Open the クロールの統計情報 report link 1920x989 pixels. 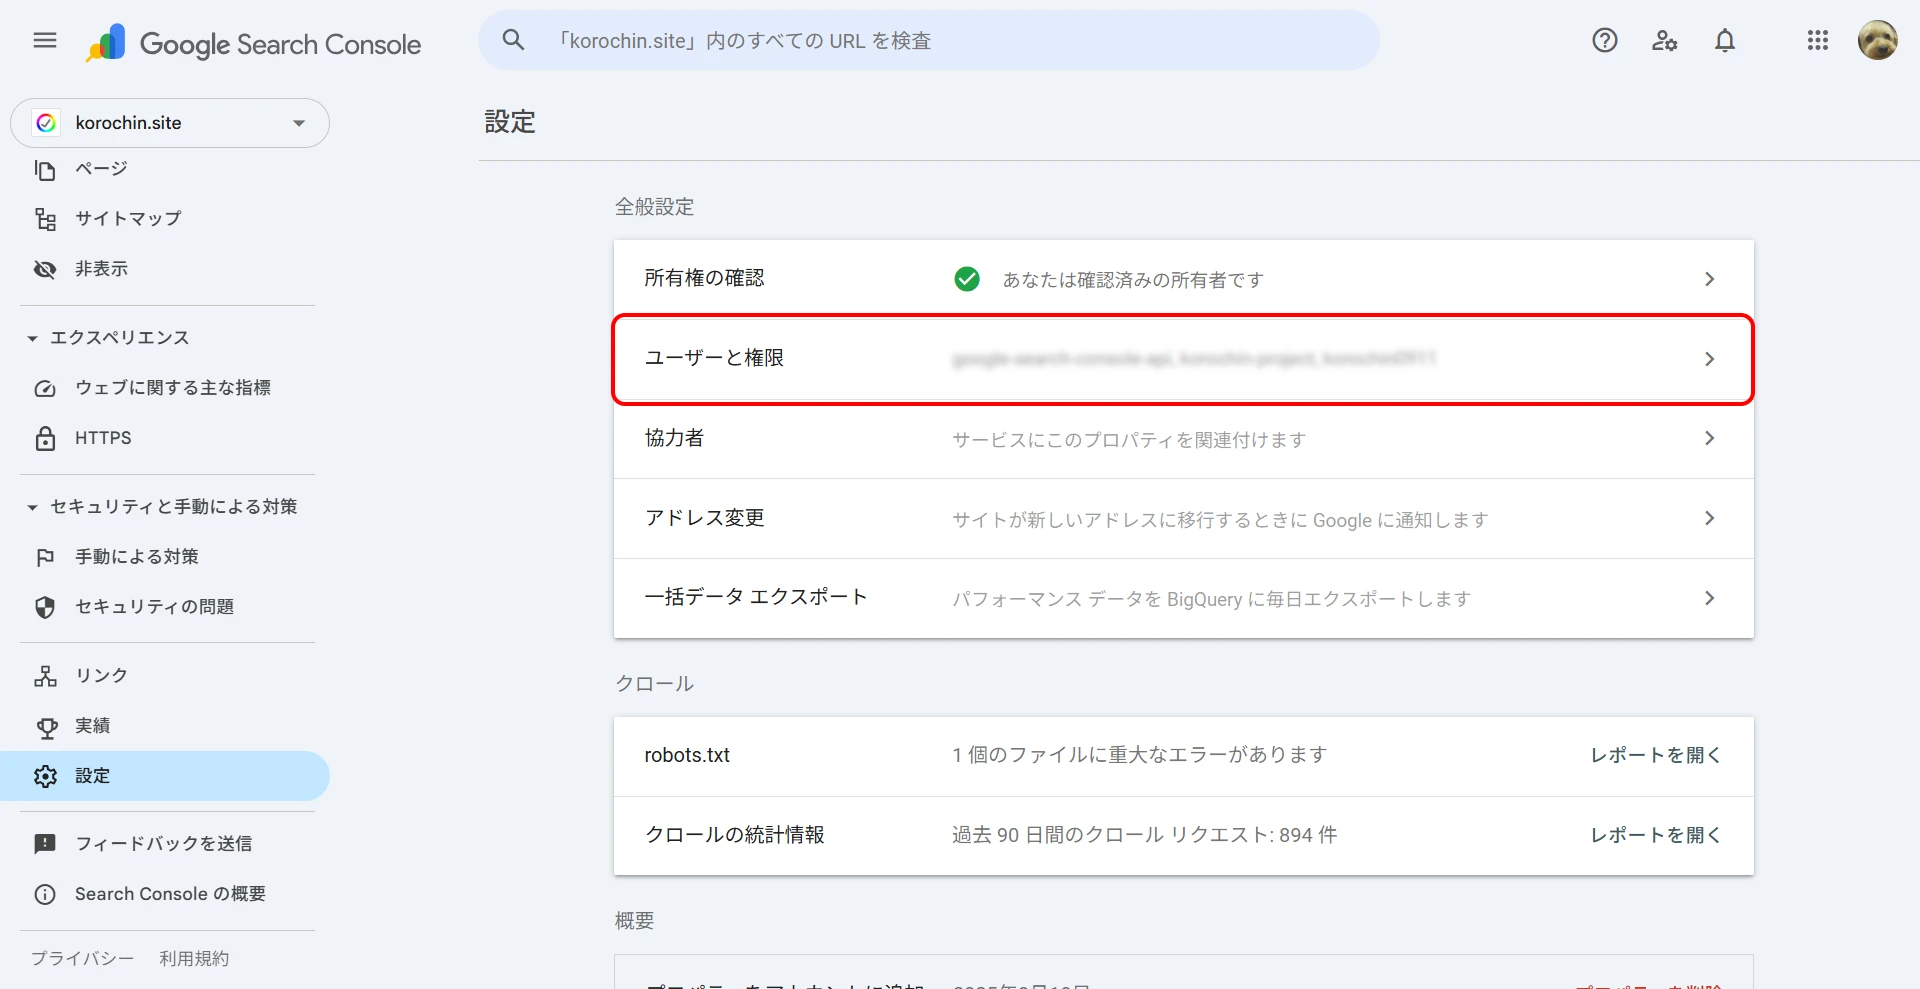1655,835
